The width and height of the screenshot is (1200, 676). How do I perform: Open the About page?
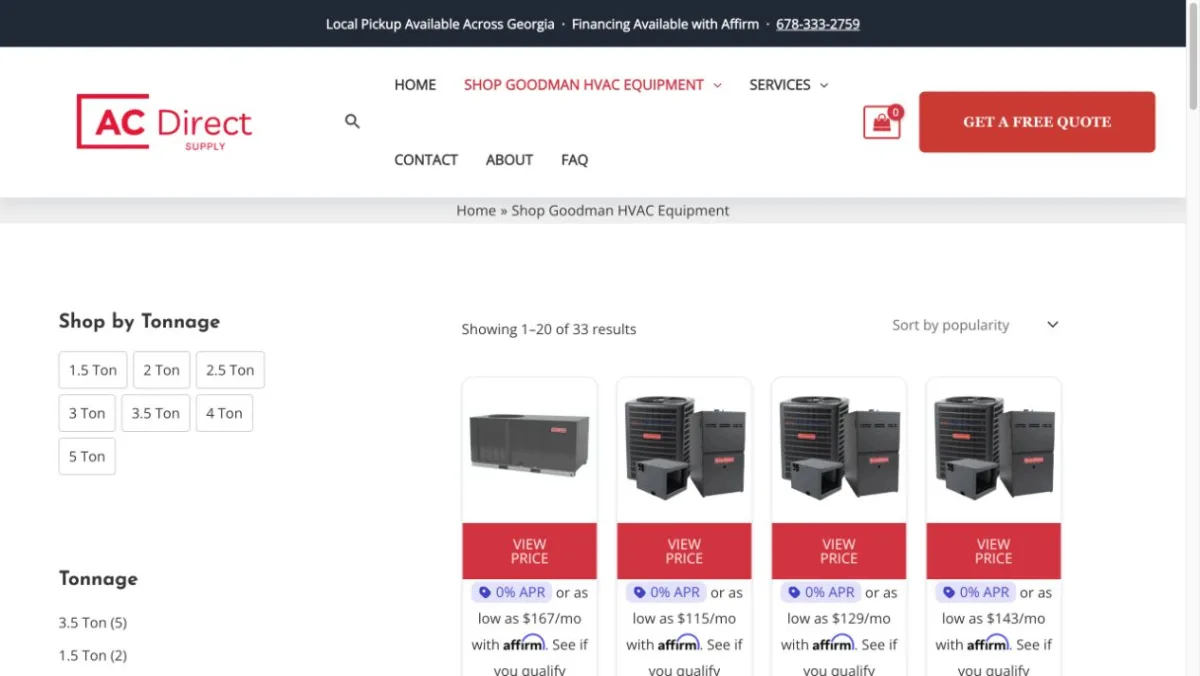click(509, 160)
